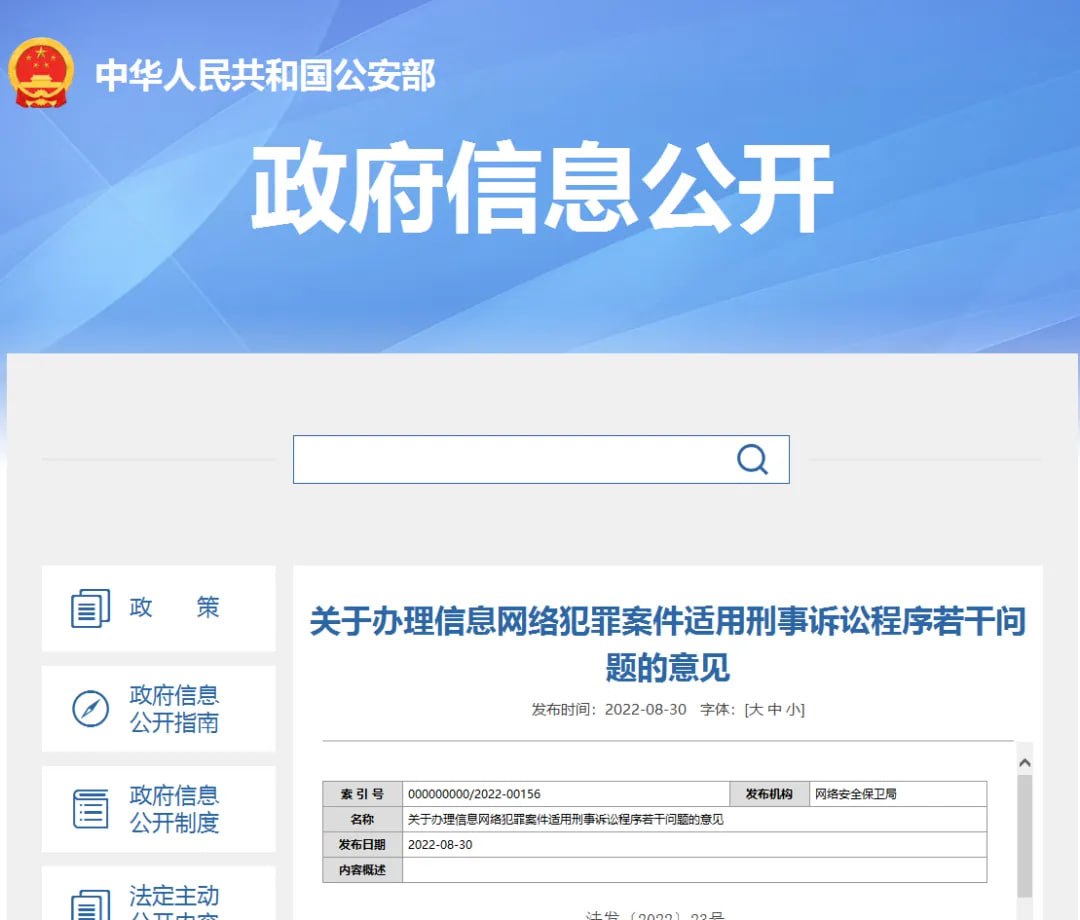Open the 政府信息公开指南 menu label

pyautogui.click(x=174, y=709)
